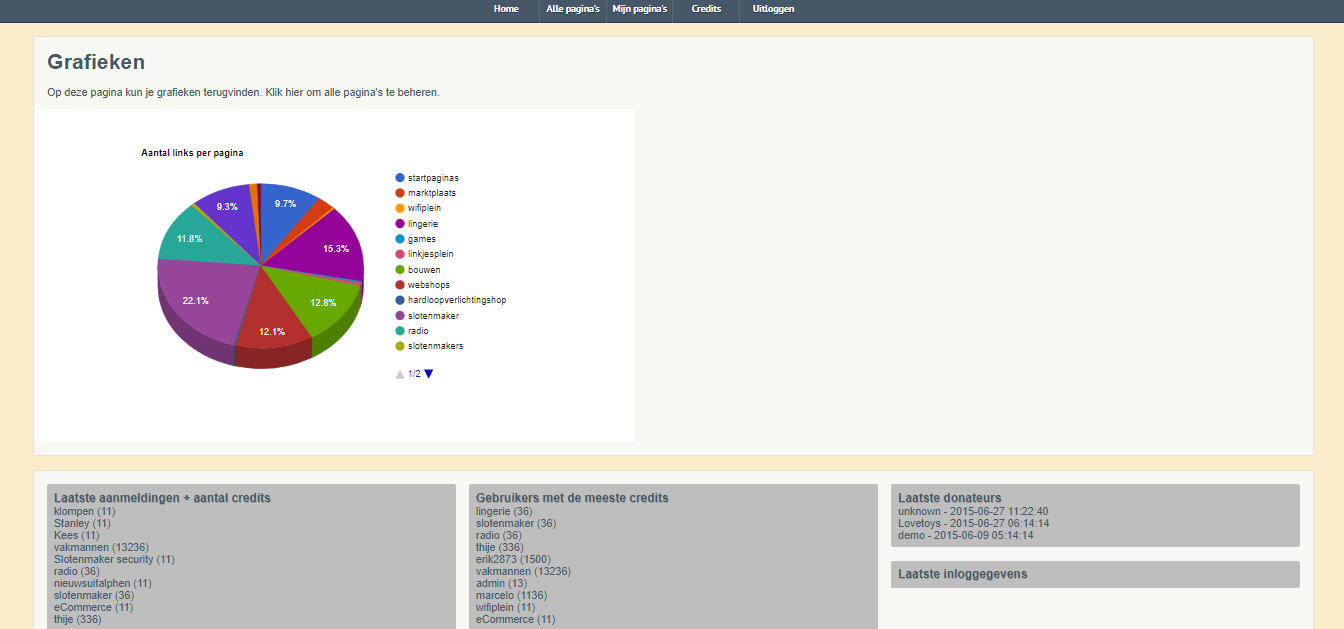Click the marktplaats legend color dot
Viewport: 1344px width, 629px height.
pyautogui.click(x=400, y=193)
